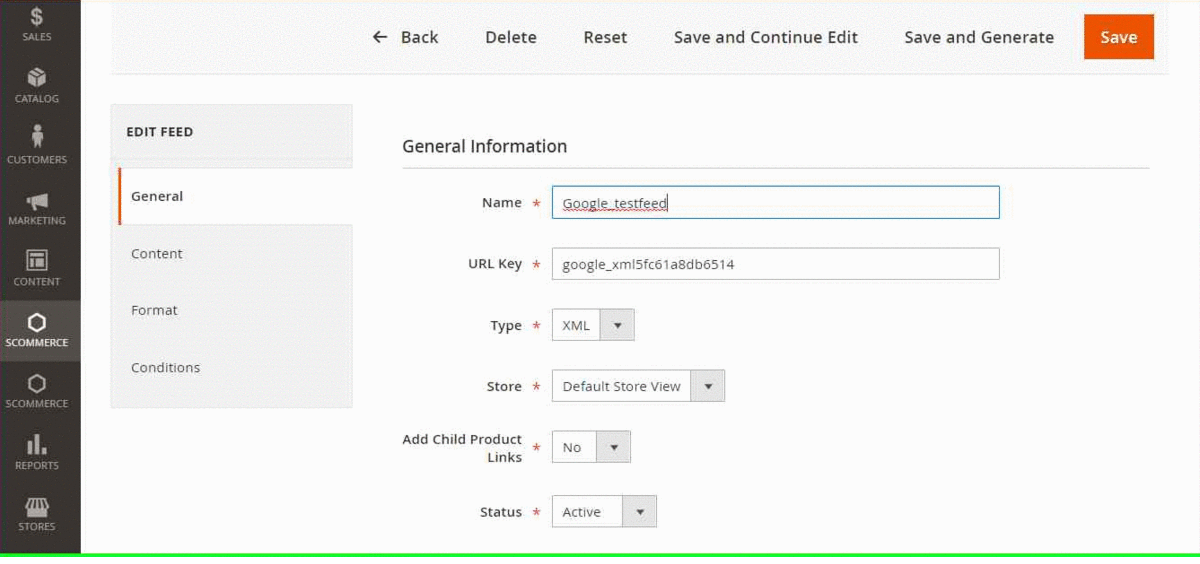Screen dimensions: 1200x564
Task: Switch to the Conditions tab
Action: tap(166, 368)
